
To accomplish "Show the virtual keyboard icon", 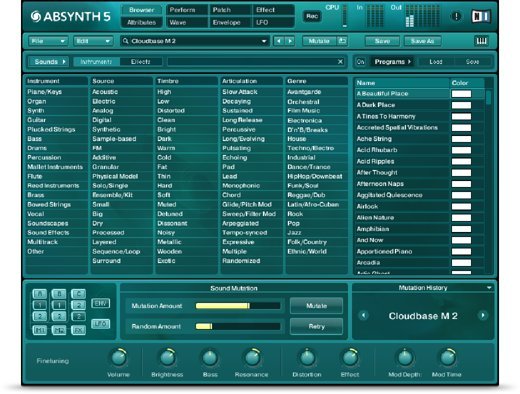I will coord(481,41).
